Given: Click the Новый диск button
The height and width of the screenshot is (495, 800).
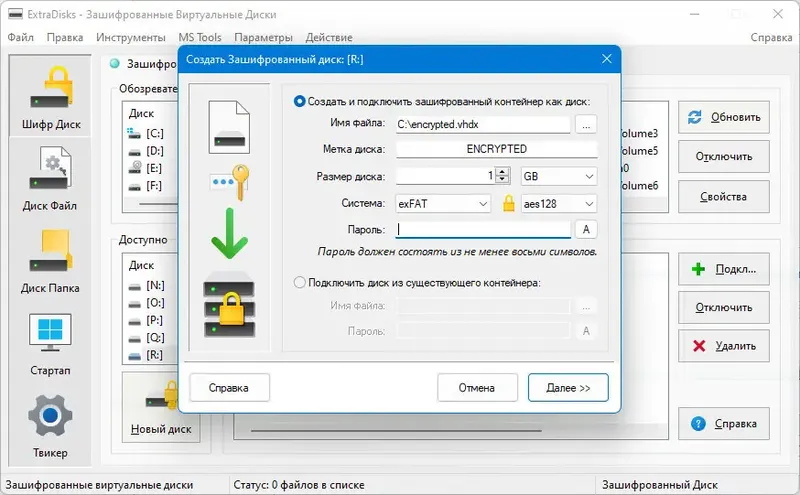Looking at the screenshot, I should 161,406.
